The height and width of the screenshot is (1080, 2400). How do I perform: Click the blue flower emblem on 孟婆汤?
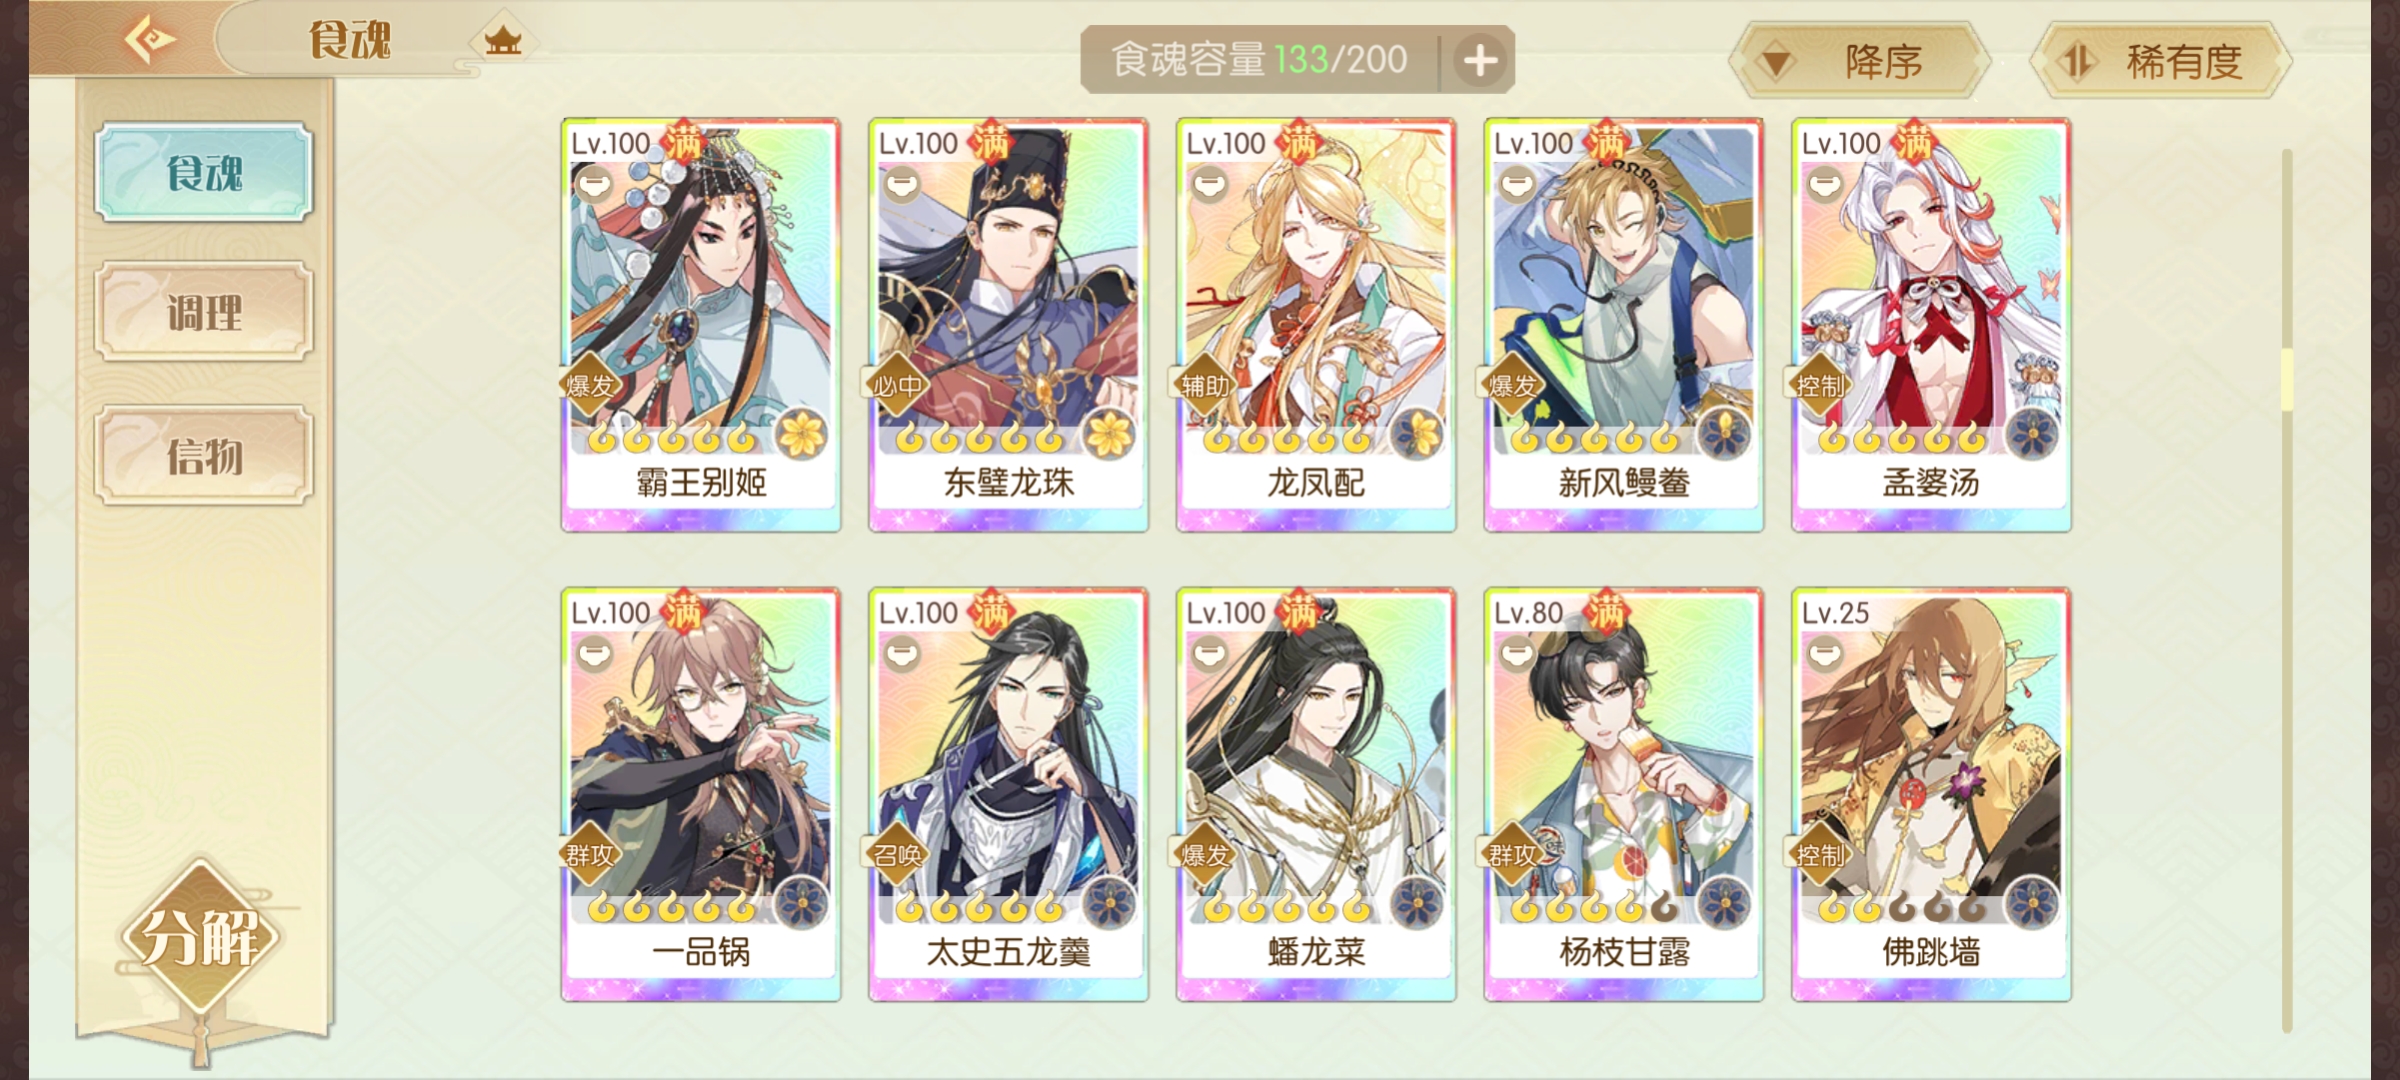[x=2031, y=434]
